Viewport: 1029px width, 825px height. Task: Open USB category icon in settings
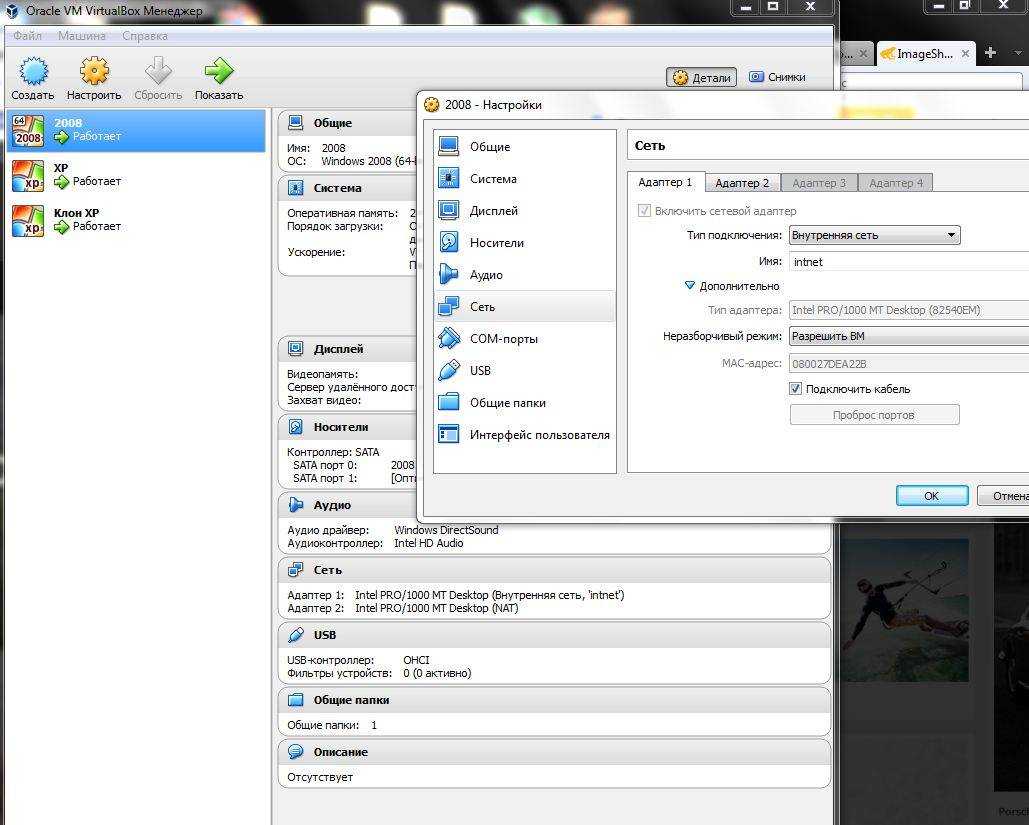tap(449, 370)
